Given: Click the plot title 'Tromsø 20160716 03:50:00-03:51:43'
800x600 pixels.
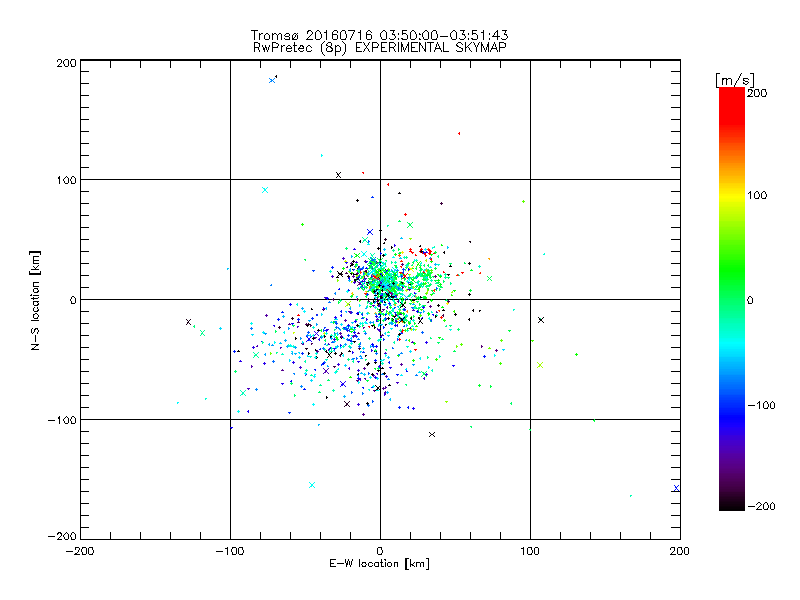Looking at the screenshot, I should click(x=379, y=35).
